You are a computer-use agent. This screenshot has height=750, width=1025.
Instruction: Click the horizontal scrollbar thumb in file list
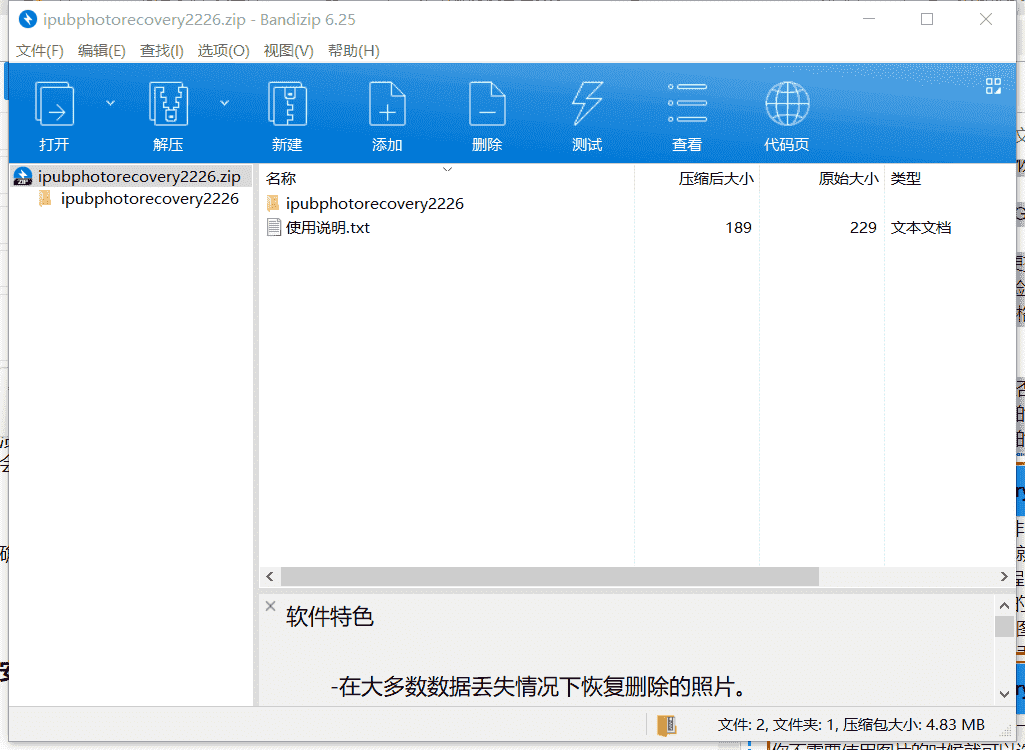point(550,577)
